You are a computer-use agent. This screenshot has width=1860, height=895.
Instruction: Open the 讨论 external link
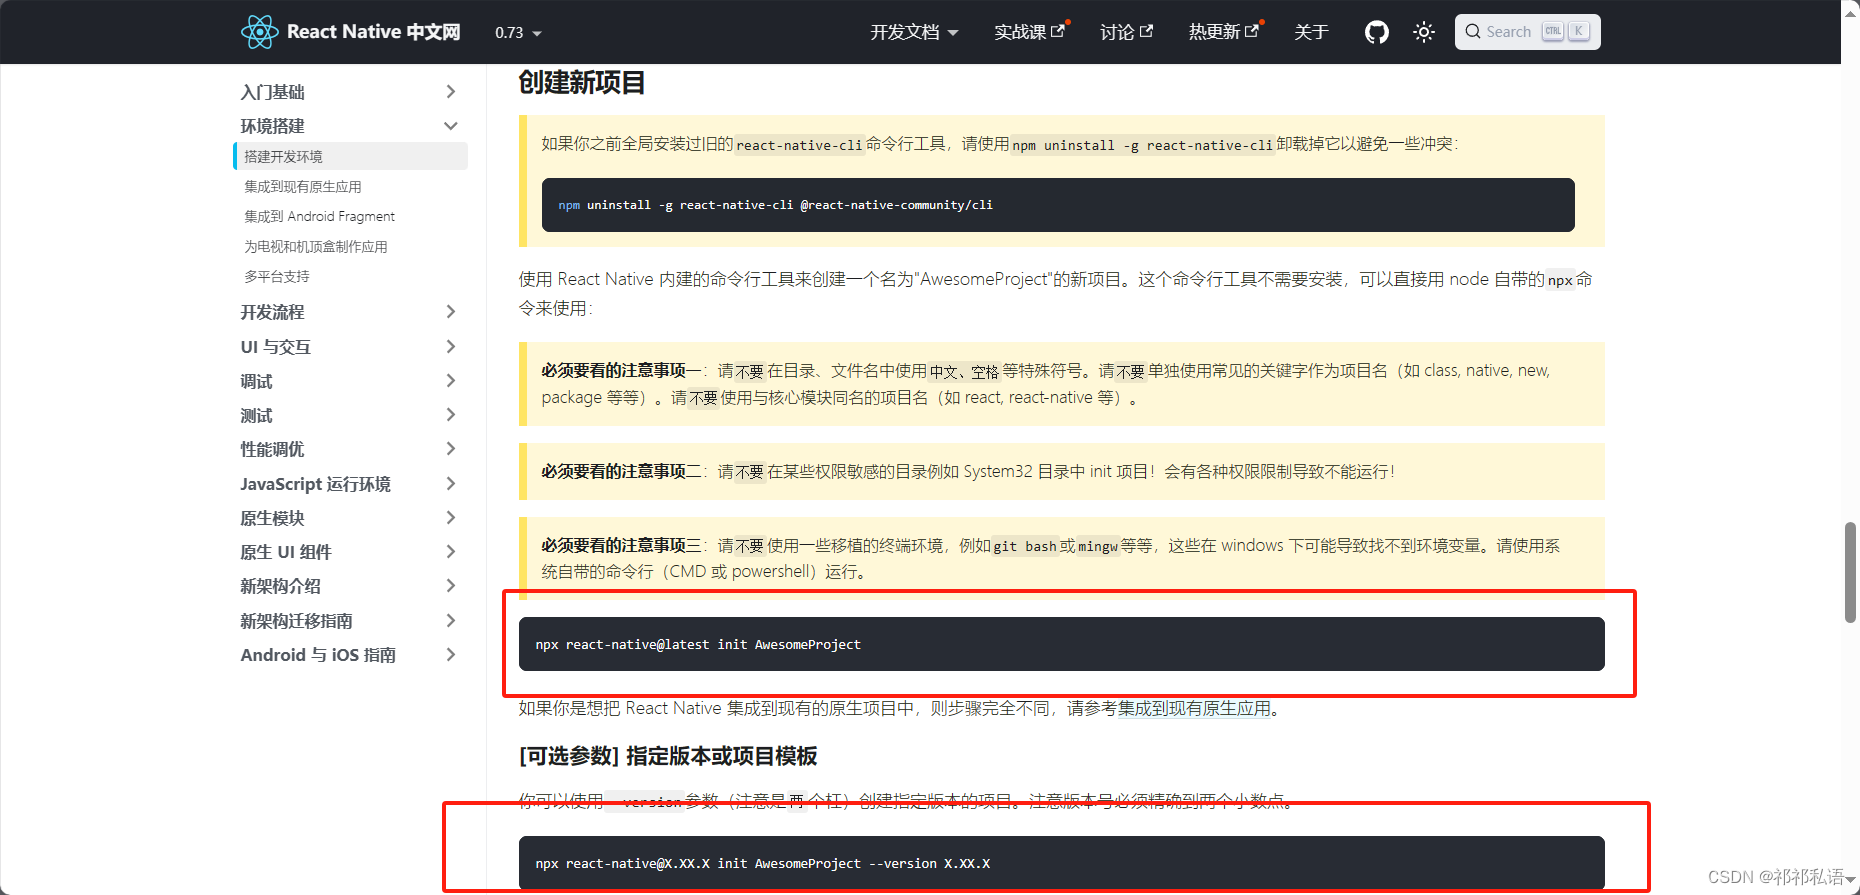click(x=1126, y=32)
